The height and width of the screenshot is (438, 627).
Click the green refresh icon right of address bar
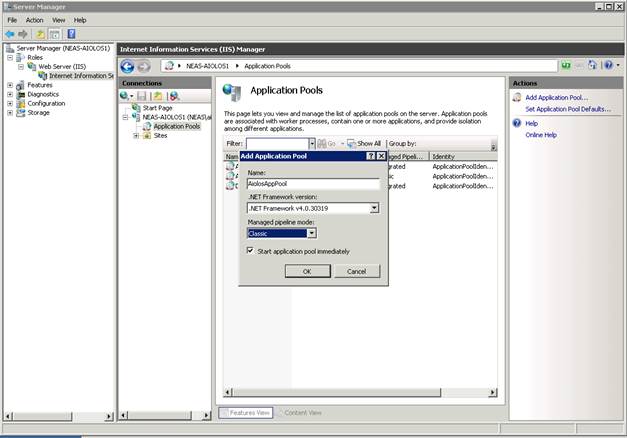(x=565, y=65)
